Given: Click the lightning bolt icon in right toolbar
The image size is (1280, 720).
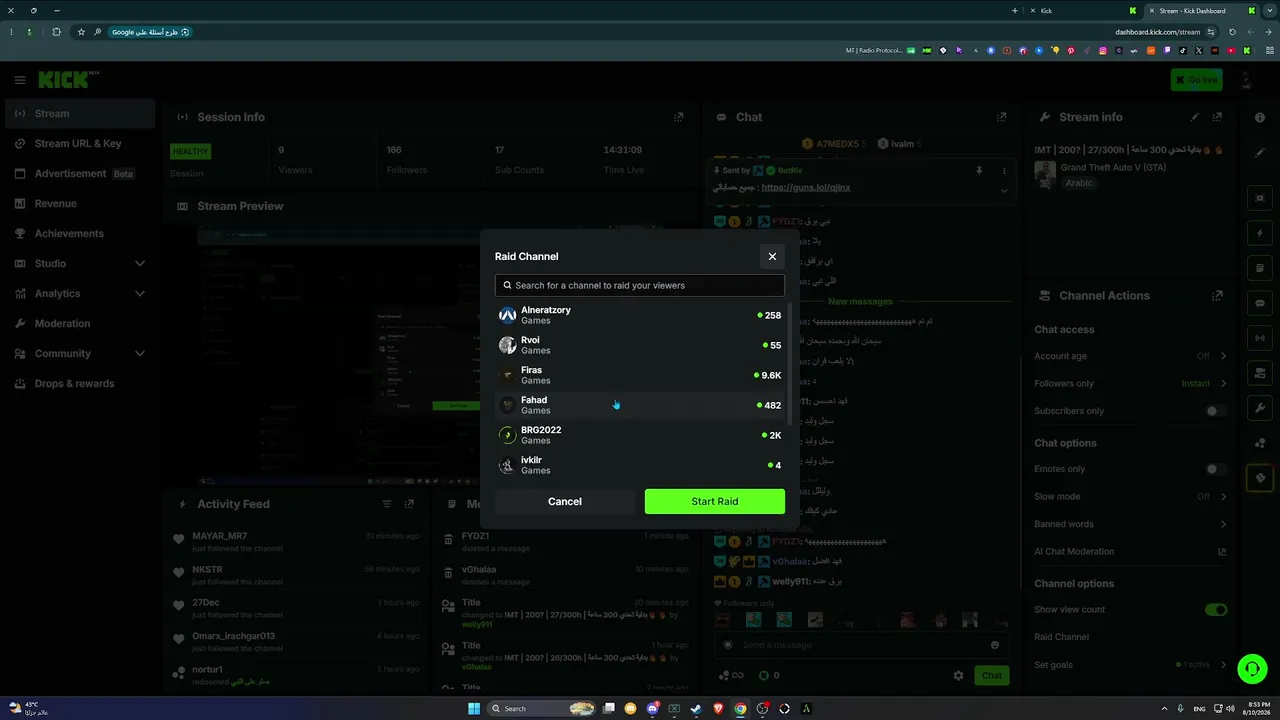Looking at the screenshot, I should point(1260,234).
